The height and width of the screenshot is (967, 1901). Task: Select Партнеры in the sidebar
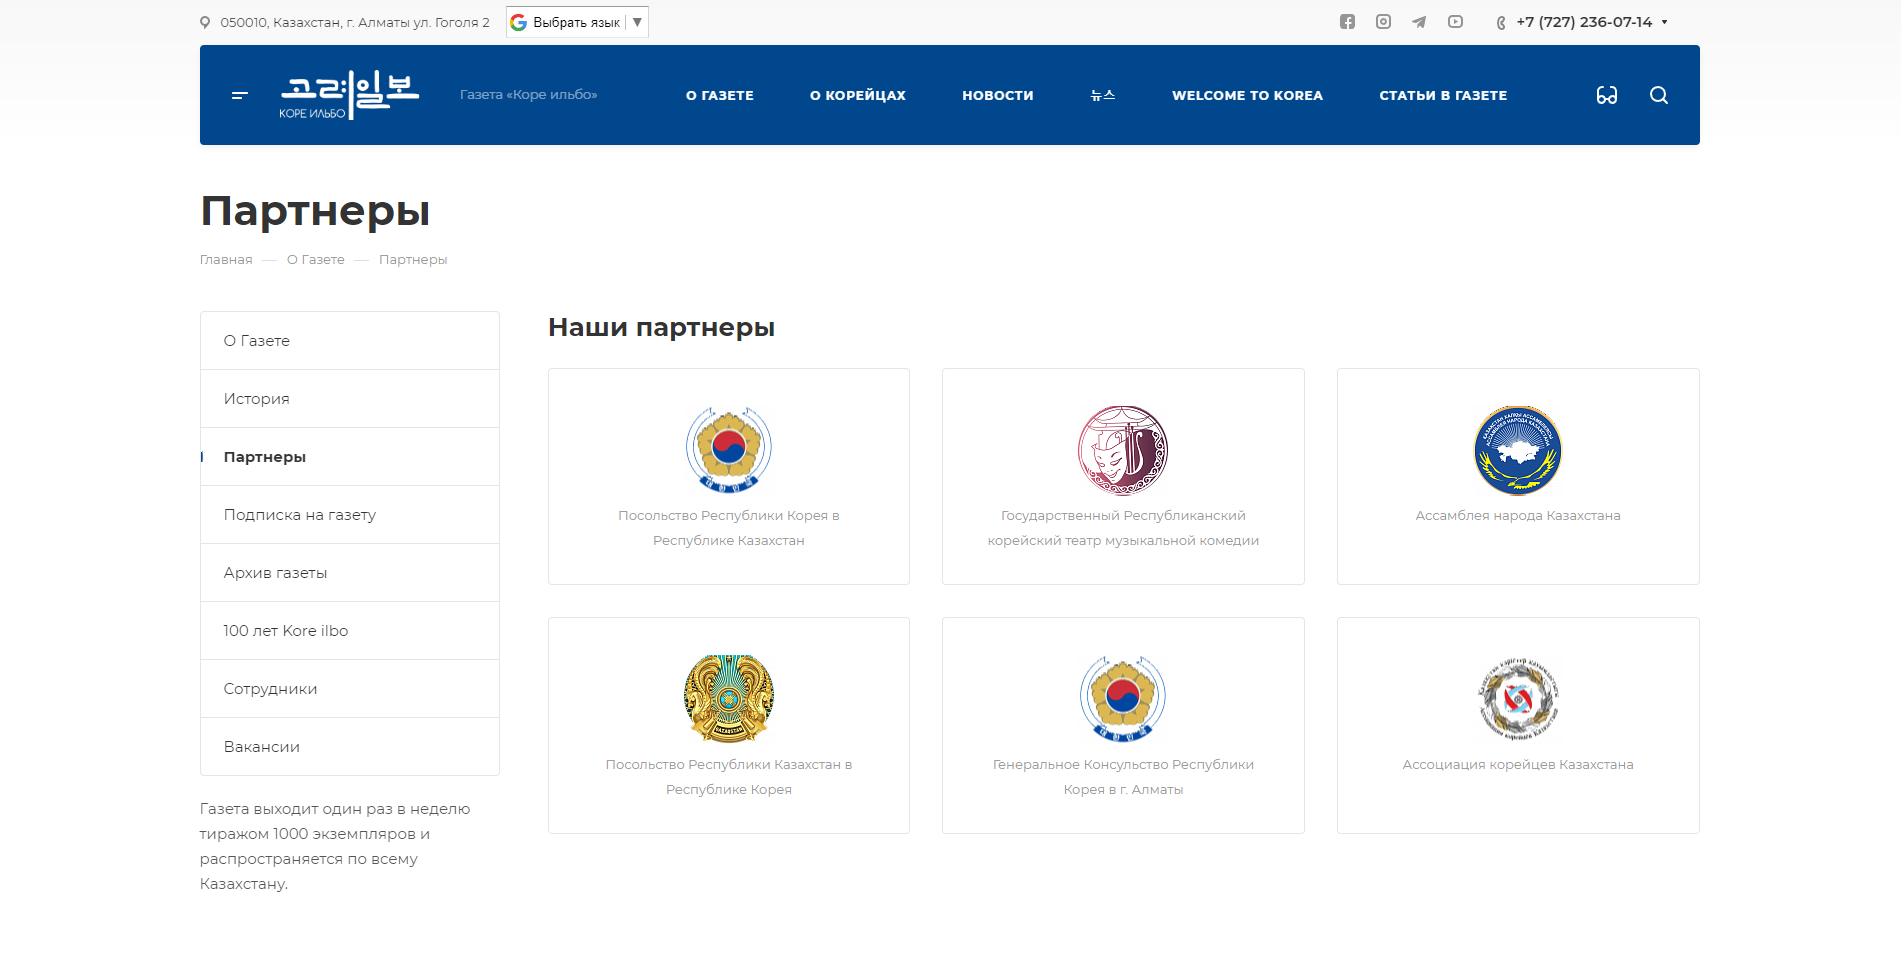coord(350,457)
